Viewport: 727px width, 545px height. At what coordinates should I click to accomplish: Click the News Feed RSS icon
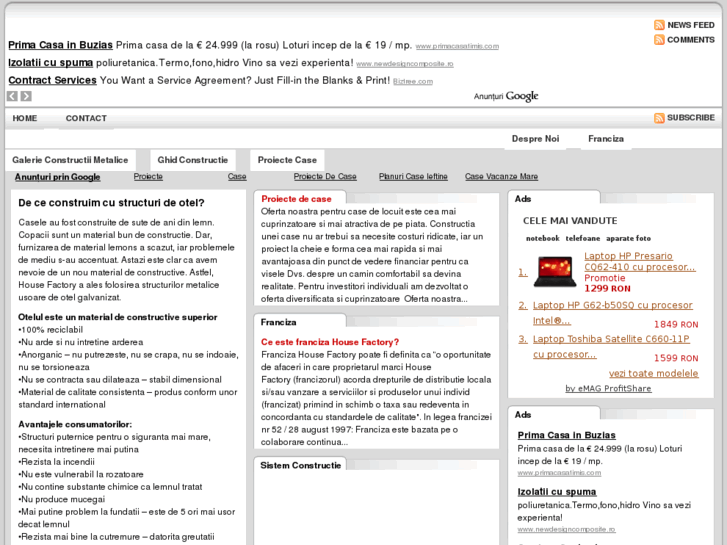point(659,25)
